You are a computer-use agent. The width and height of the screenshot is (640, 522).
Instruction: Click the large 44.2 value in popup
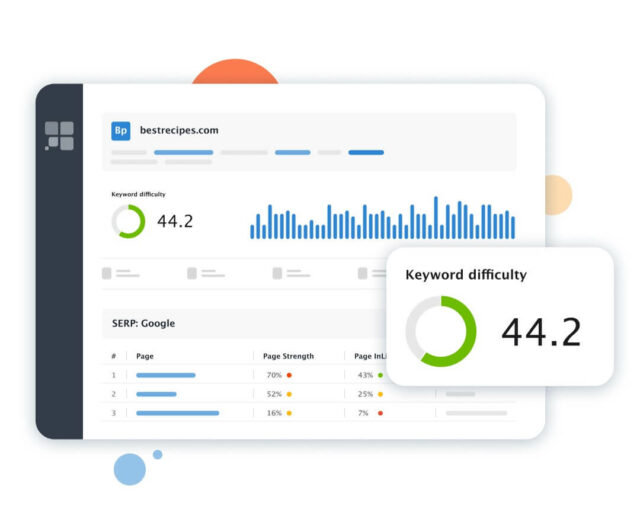541,332
